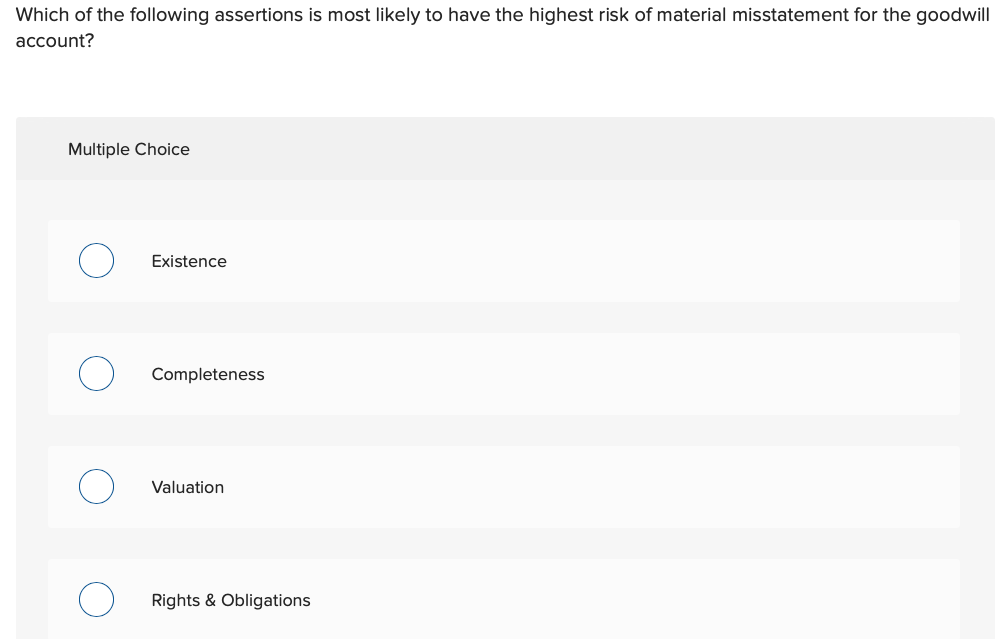Viewport: 1005px width, 643px height.
Task: Click the question text about goodwill
Action: 500,27
